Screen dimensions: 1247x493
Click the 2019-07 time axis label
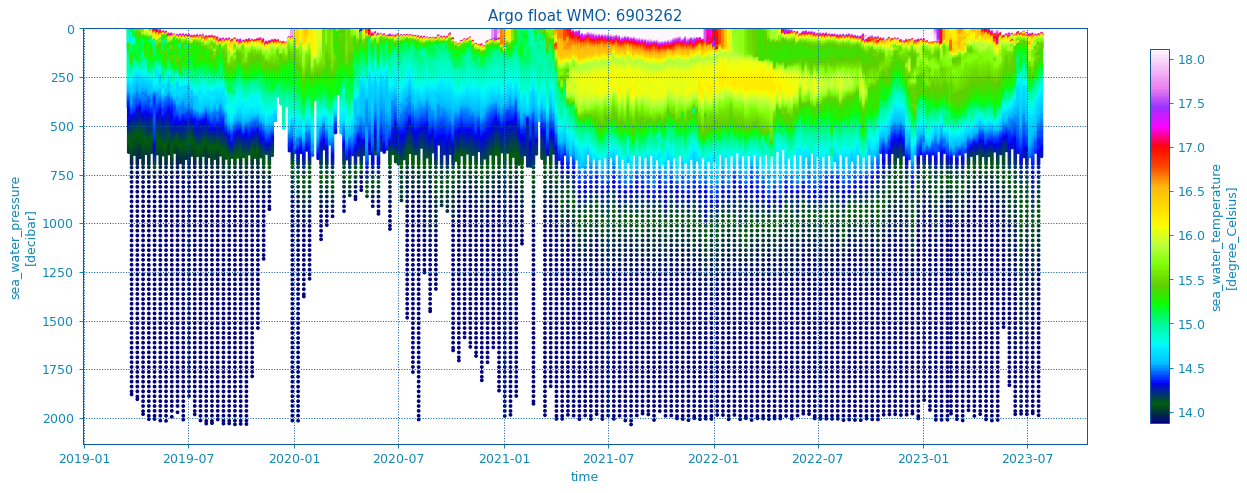pyautogui.click(x=189, y=459)
